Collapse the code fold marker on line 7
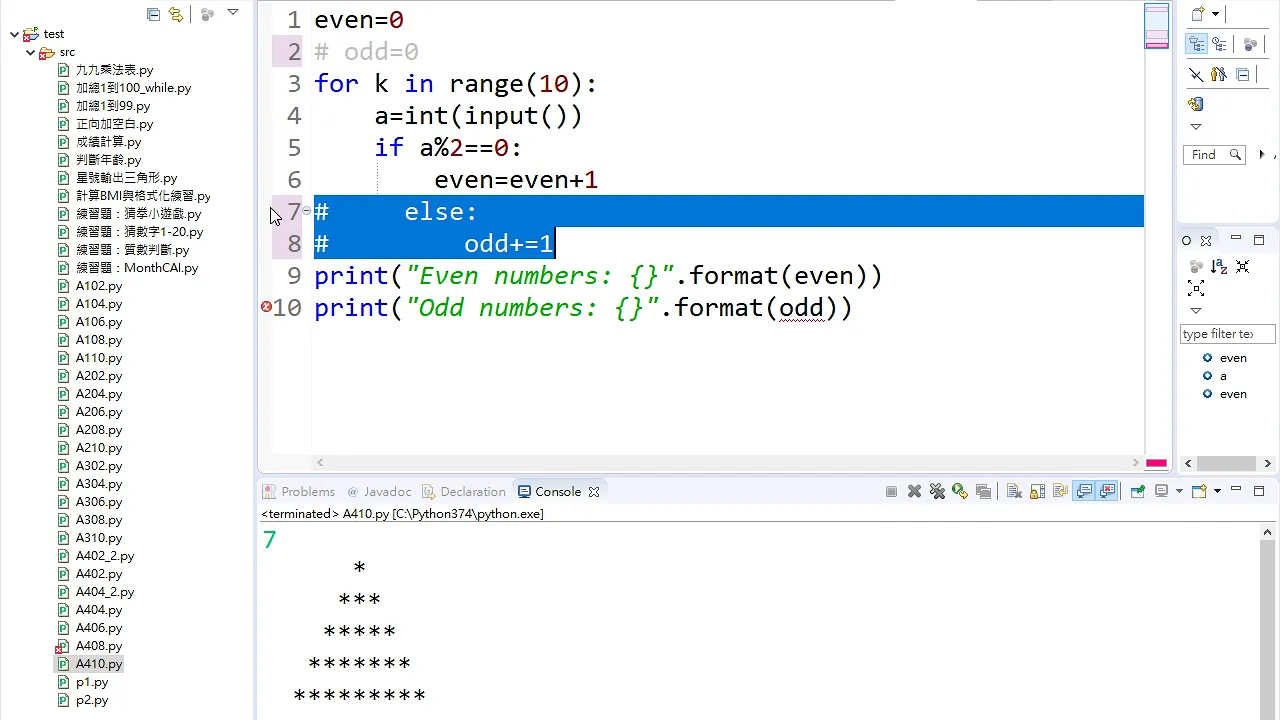This screenshot has height=720, width=1280. (306, 211)
